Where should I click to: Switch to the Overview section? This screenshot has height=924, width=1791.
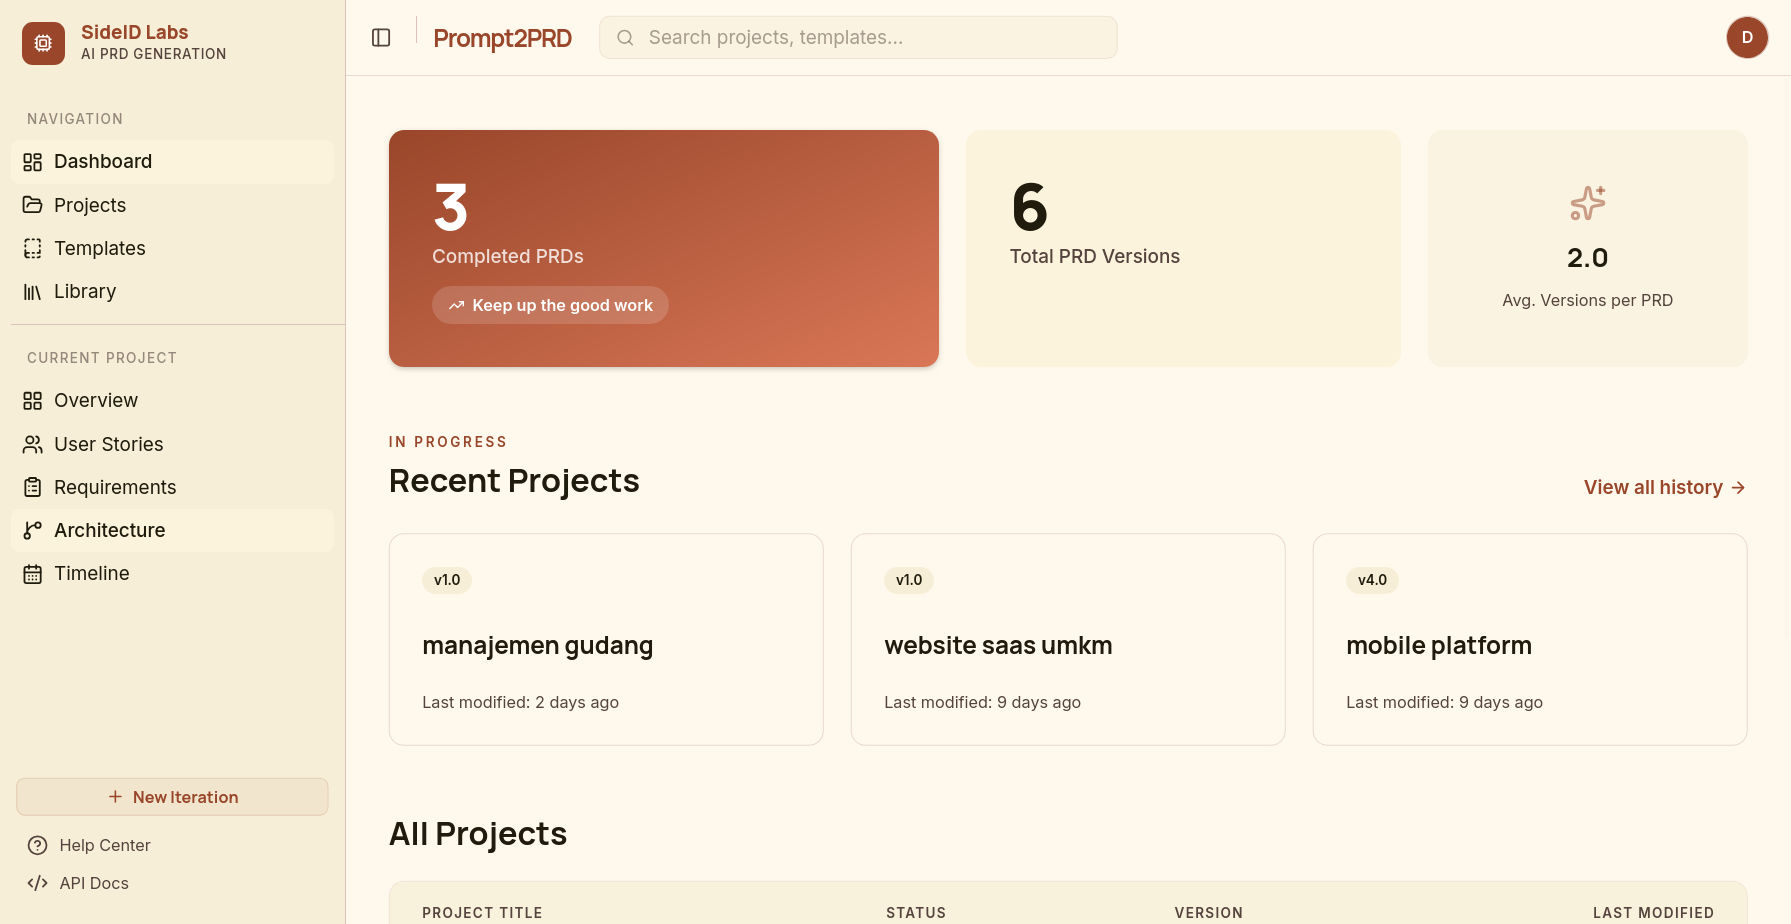pos(95,400)
